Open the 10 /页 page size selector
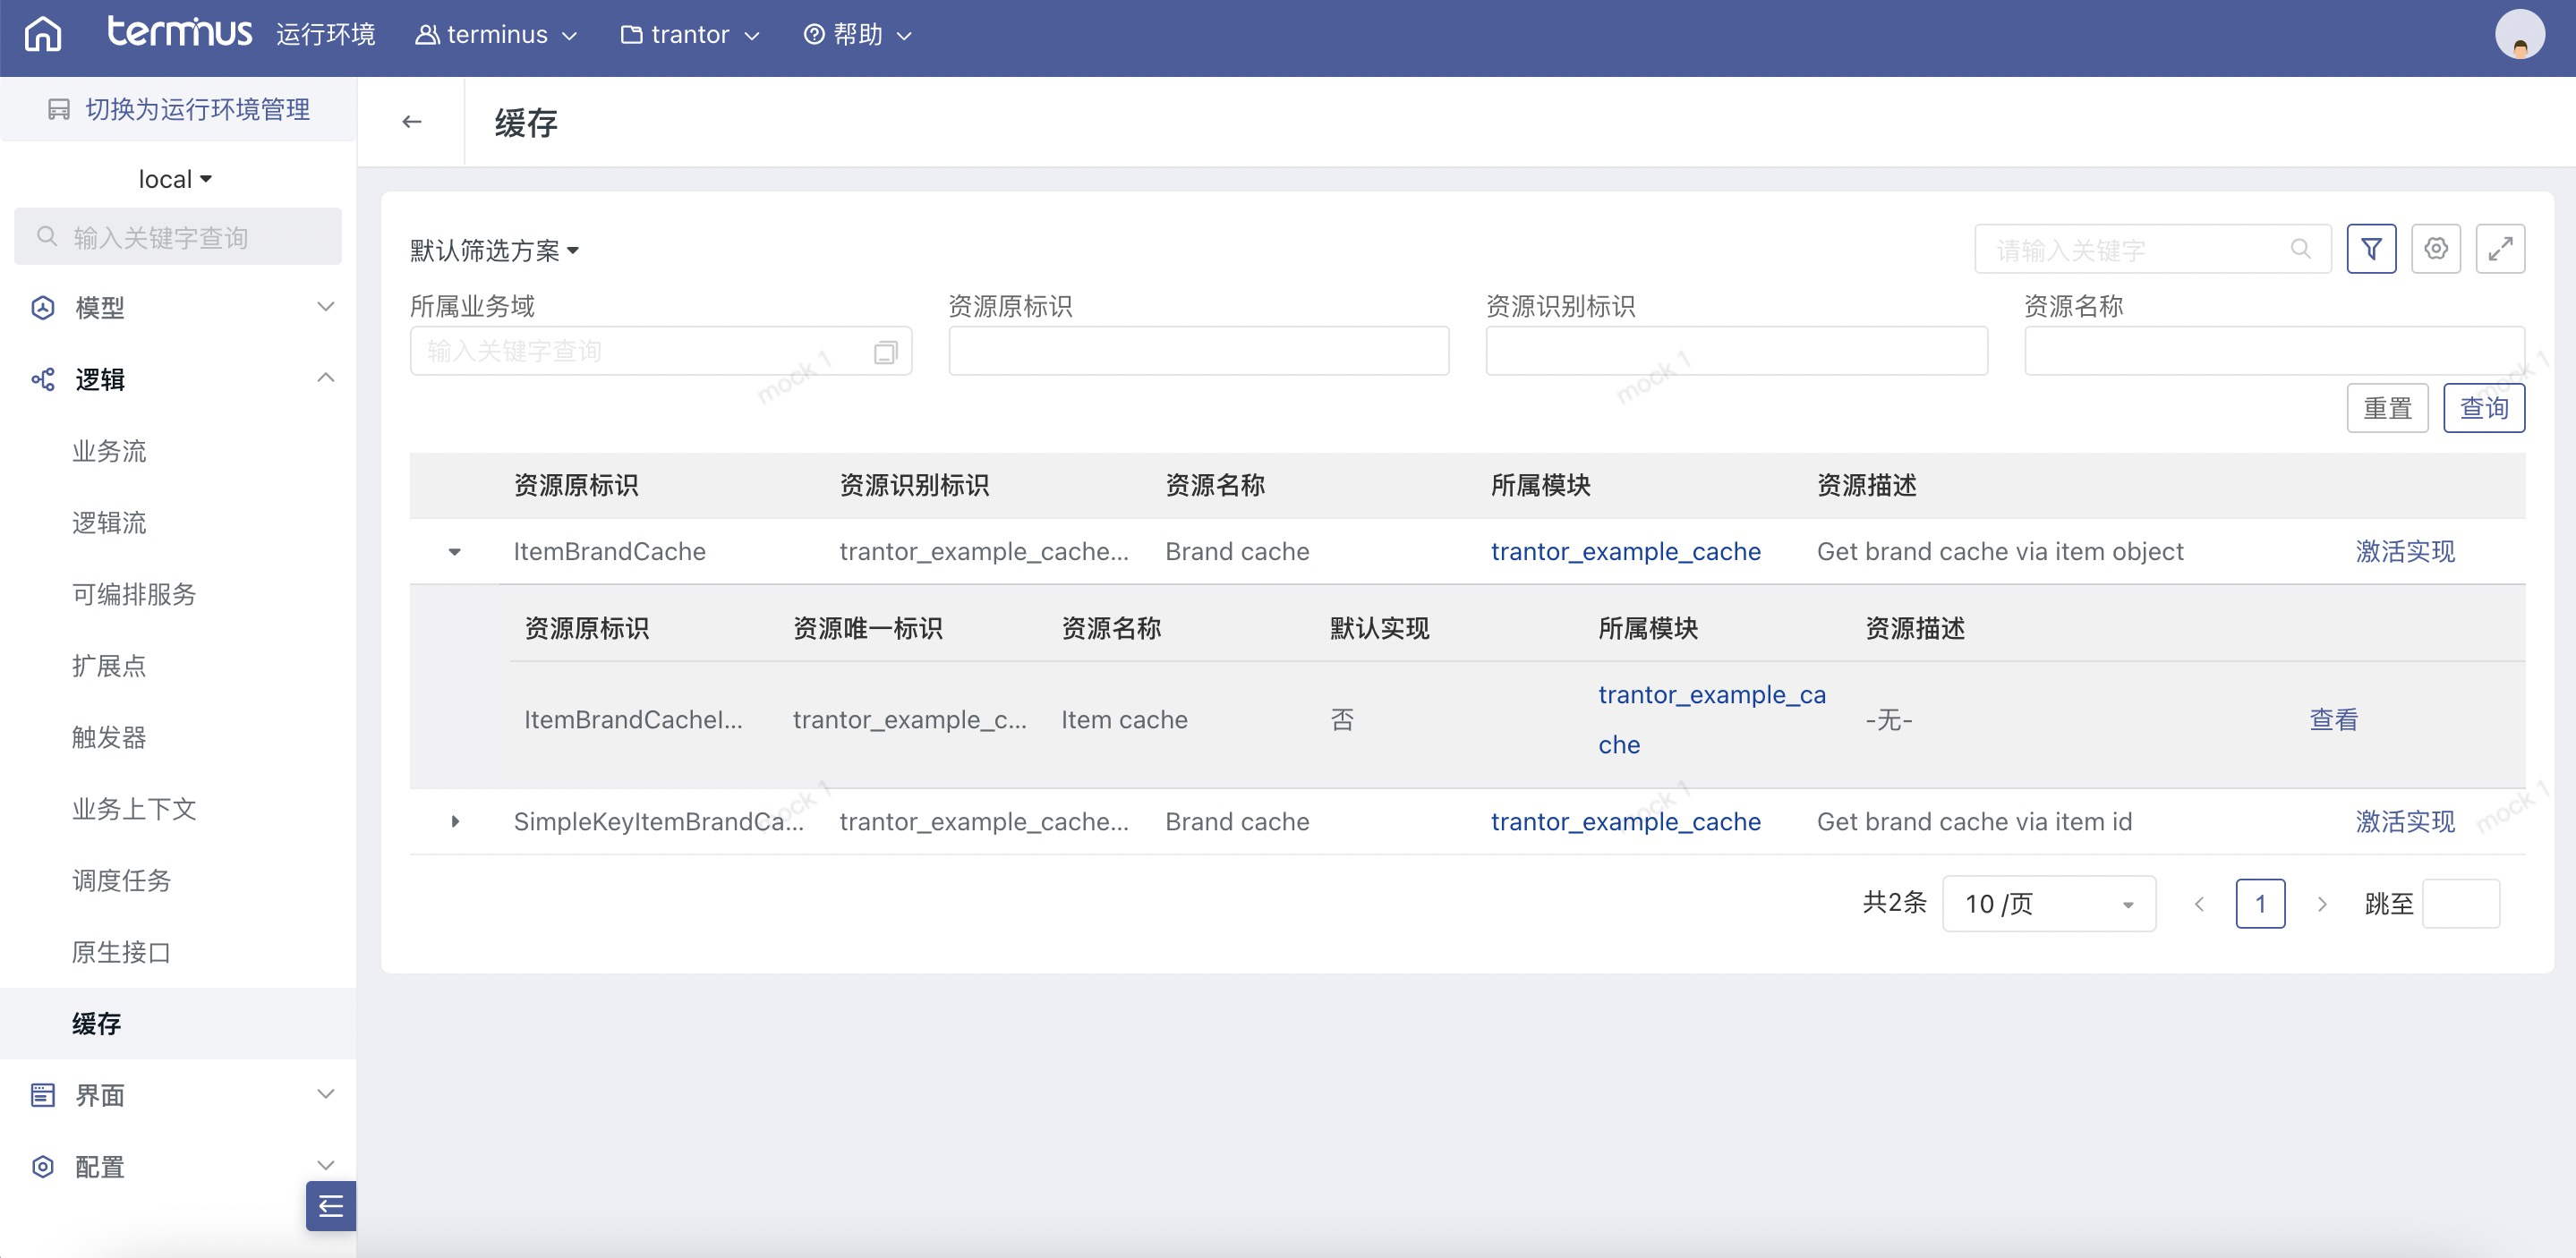 point(2047,904)
